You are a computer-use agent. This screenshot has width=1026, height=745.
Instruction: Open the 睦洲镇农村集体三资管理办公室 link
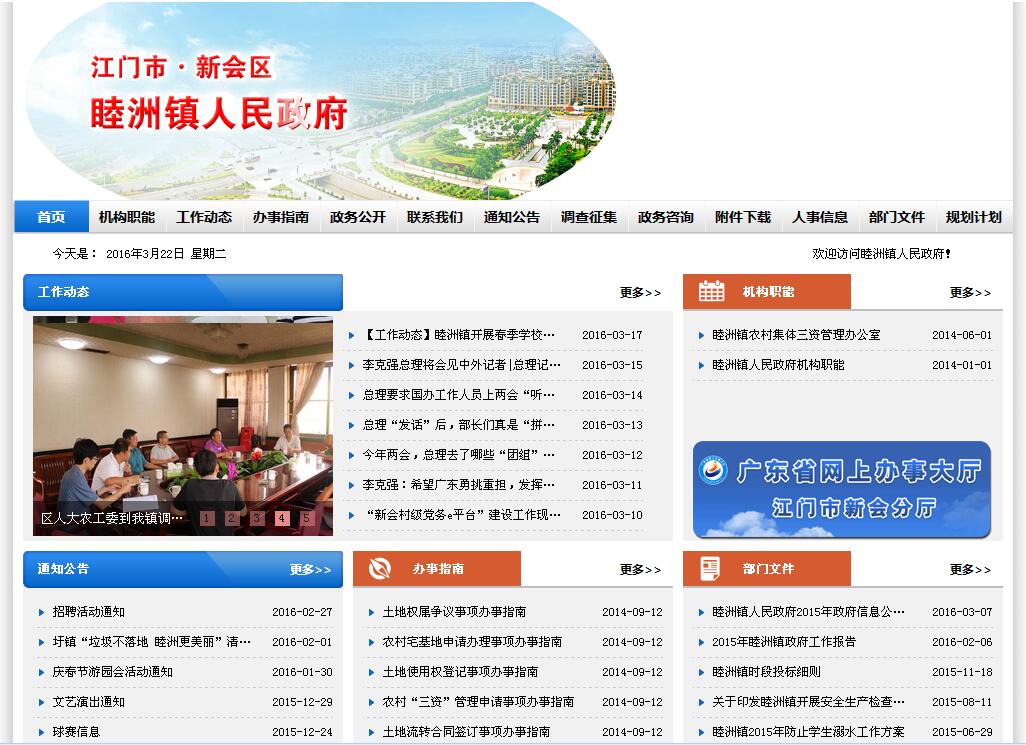(796, 336)
